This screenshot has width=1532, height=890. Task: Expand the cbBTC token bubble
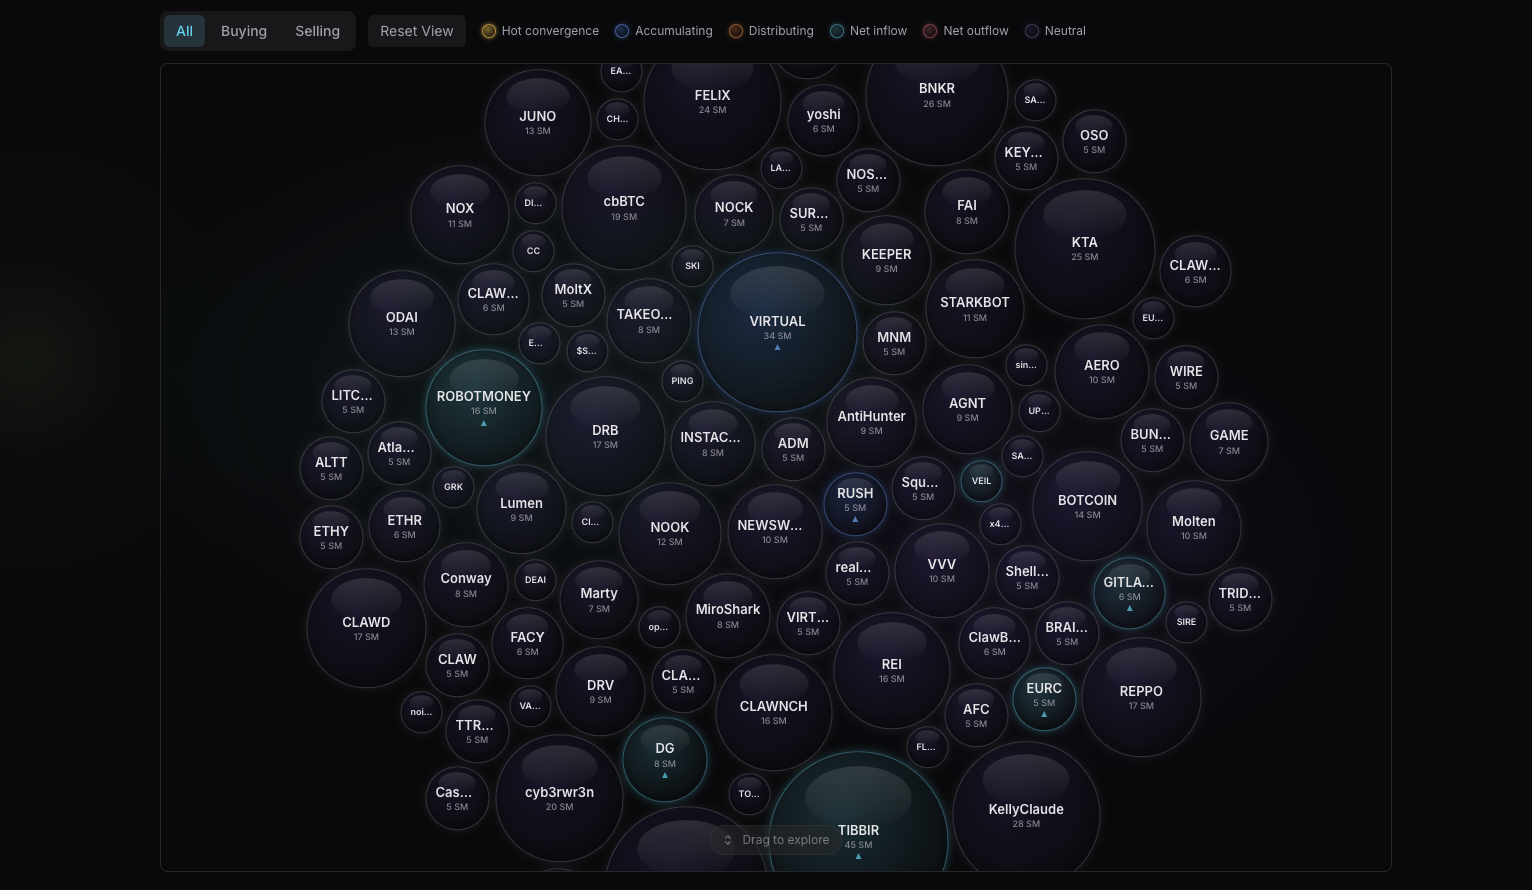[623, 207]
